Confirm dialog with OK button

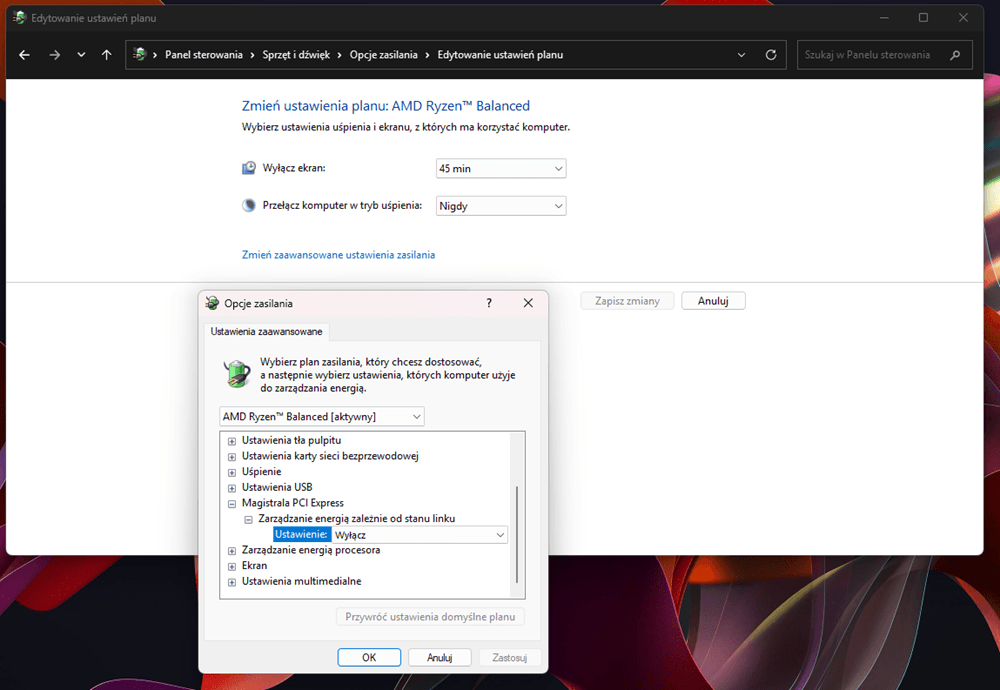(x=369, y=657)
